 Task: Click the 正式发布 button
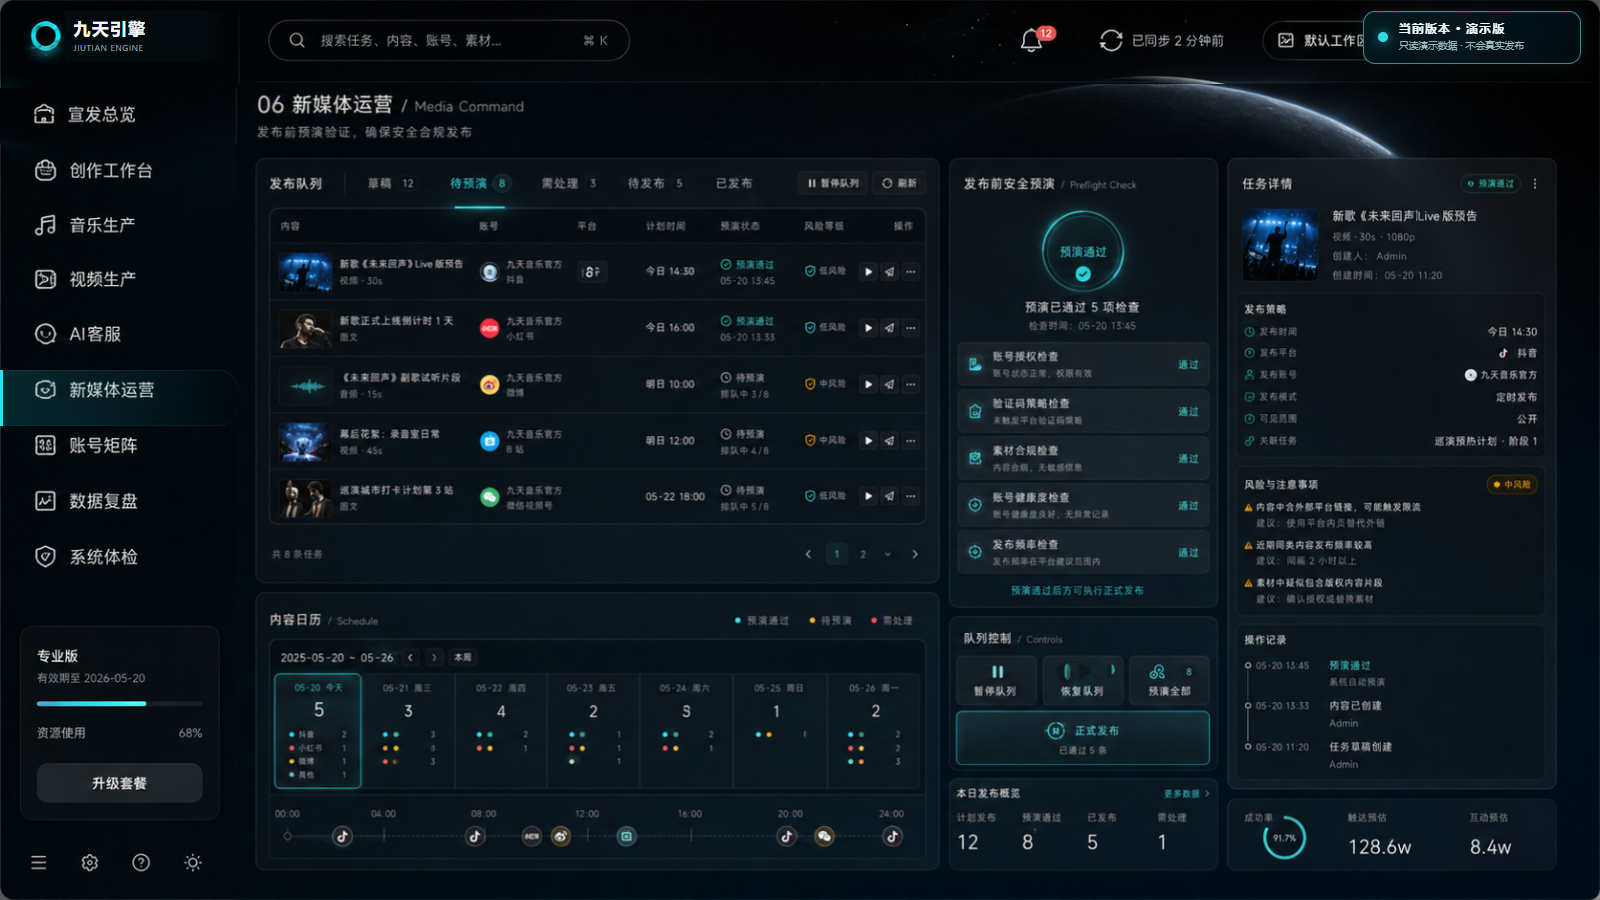[1083, 738]
